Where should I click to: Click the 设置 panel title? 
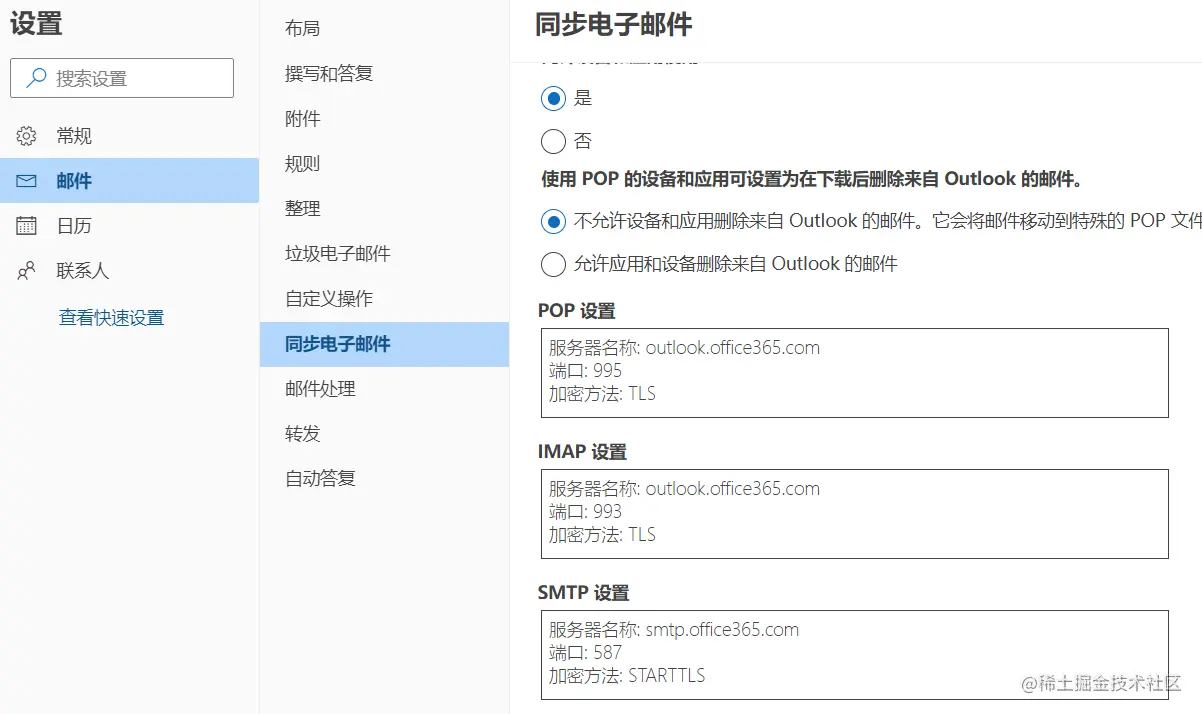click(x=36, y=24)
